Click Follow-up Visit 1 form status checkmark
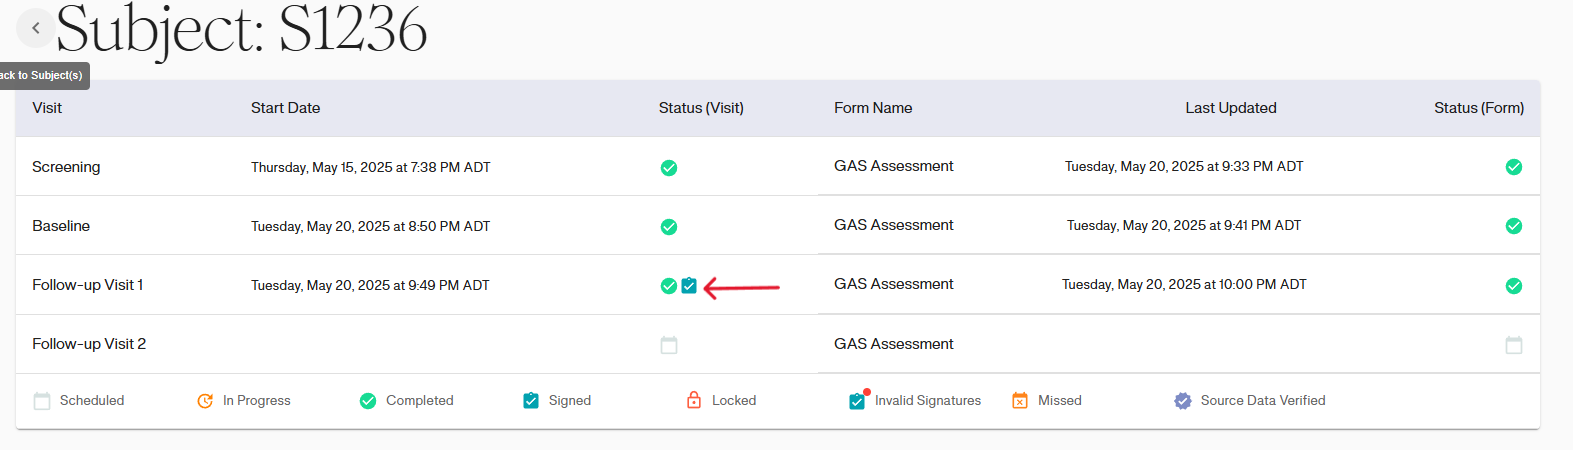This screenshot has height=450, width=1573. pos(1513,286)
